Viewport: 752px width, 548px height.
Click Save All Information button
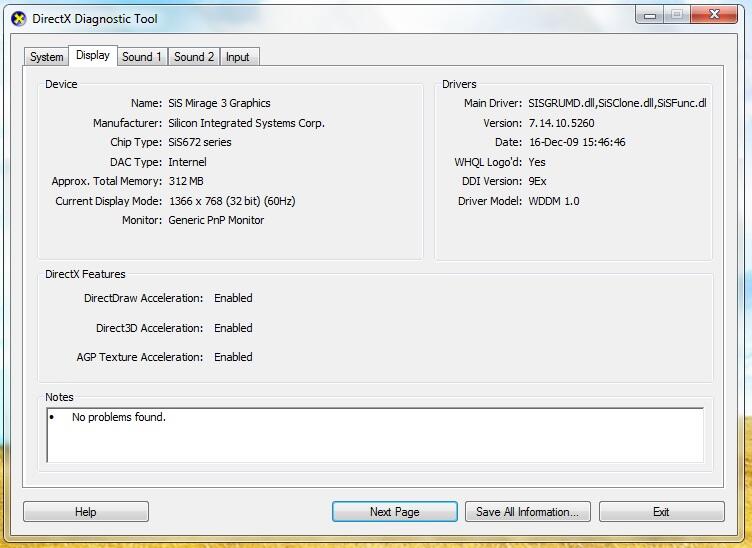tap(528, 512)
